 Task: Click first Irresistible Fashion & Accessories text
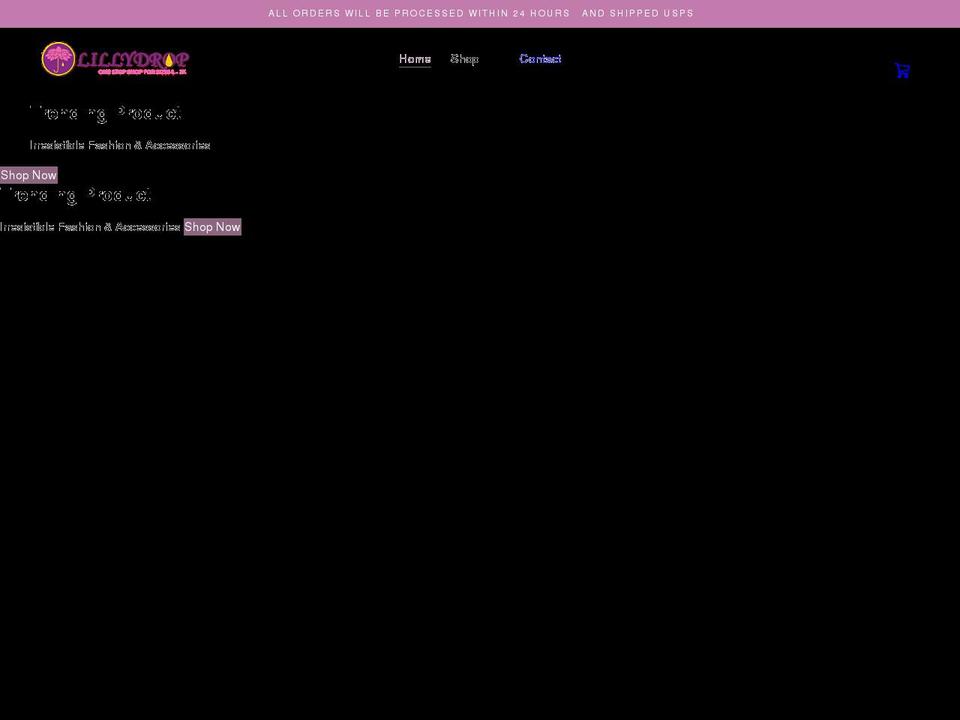pos(120,145)
